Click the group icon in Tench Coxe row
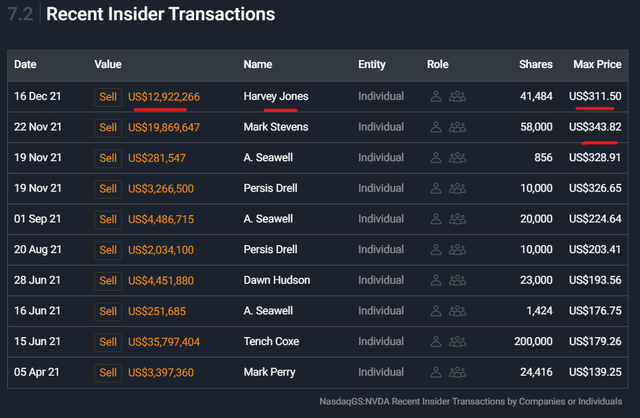The width and height of the screenshot is (640, 418). click(458, 342)
